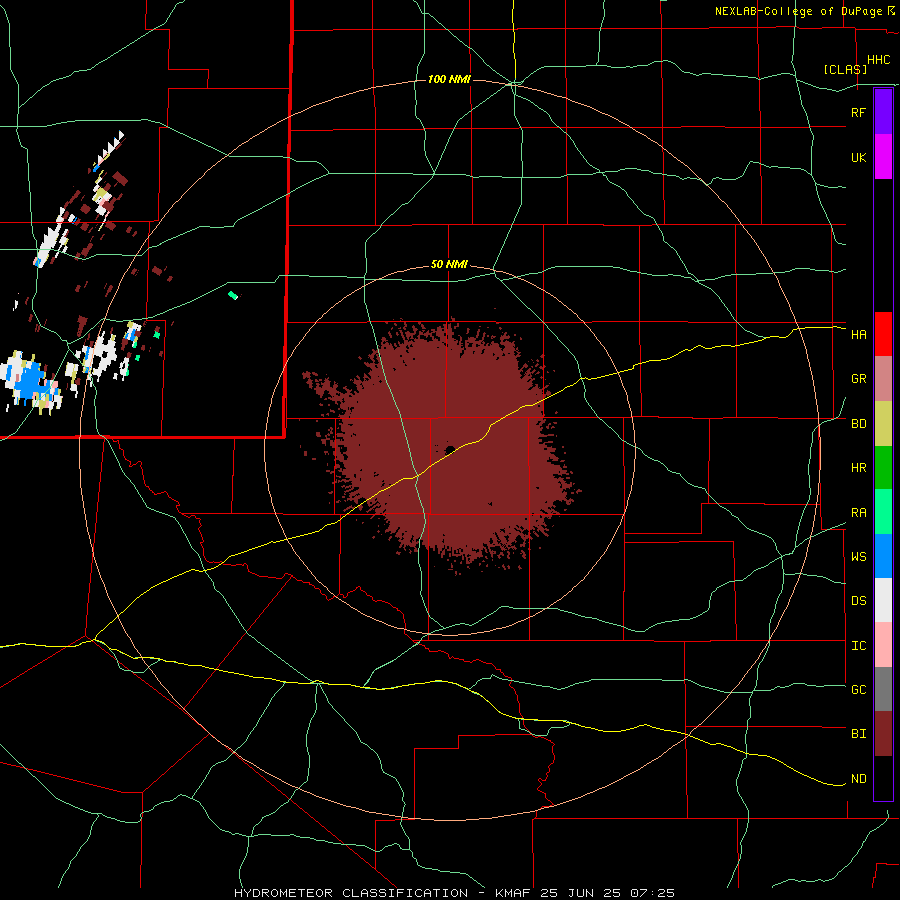Click the BI legend label
This screenshot has height=900, width=900.
click(x=858, y=734)
